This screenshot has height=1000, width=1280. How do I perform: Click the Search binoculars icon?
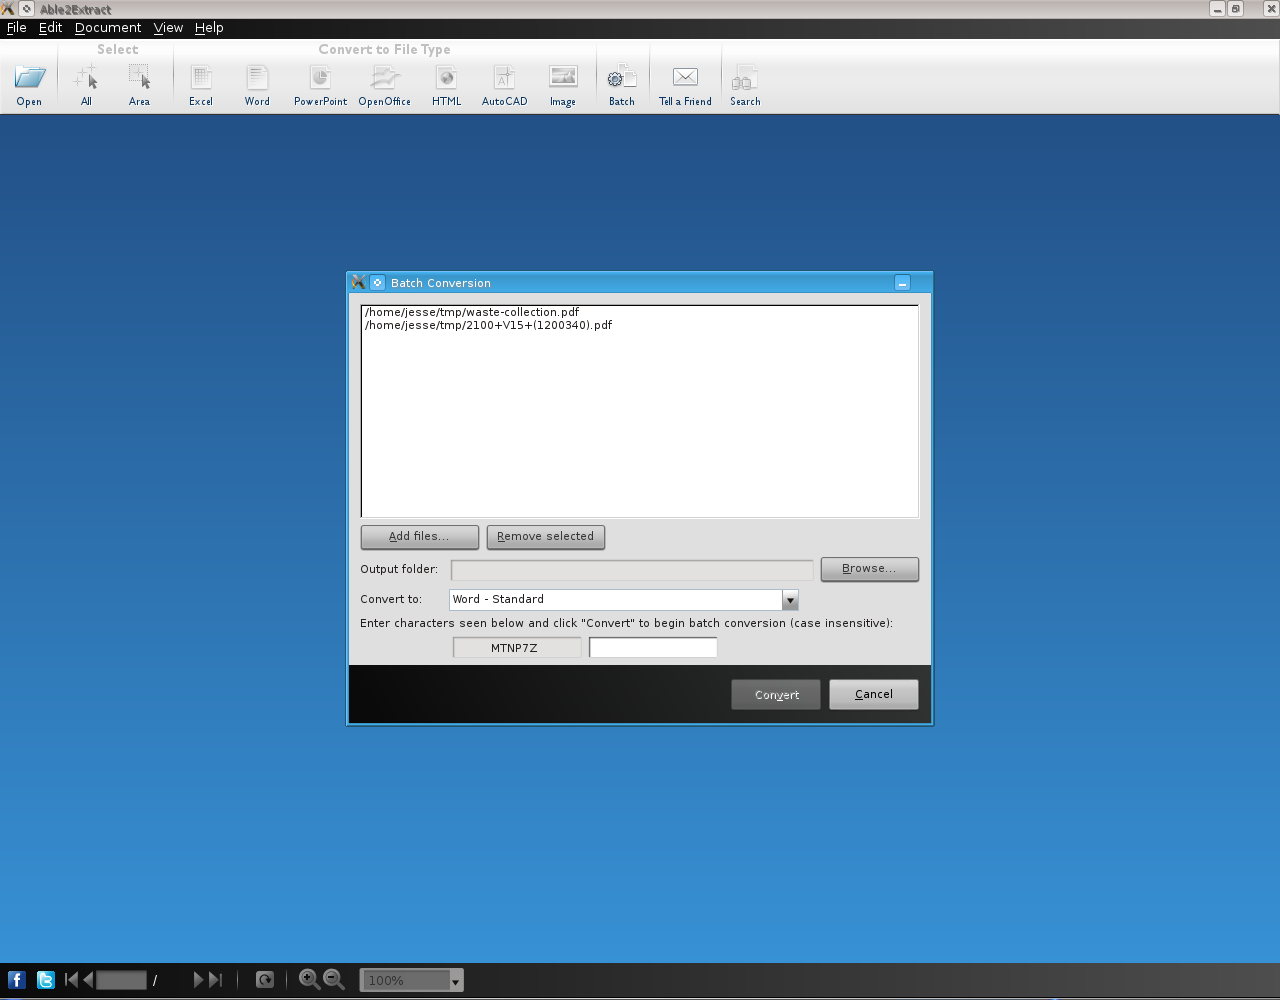[x=744, y=78]
